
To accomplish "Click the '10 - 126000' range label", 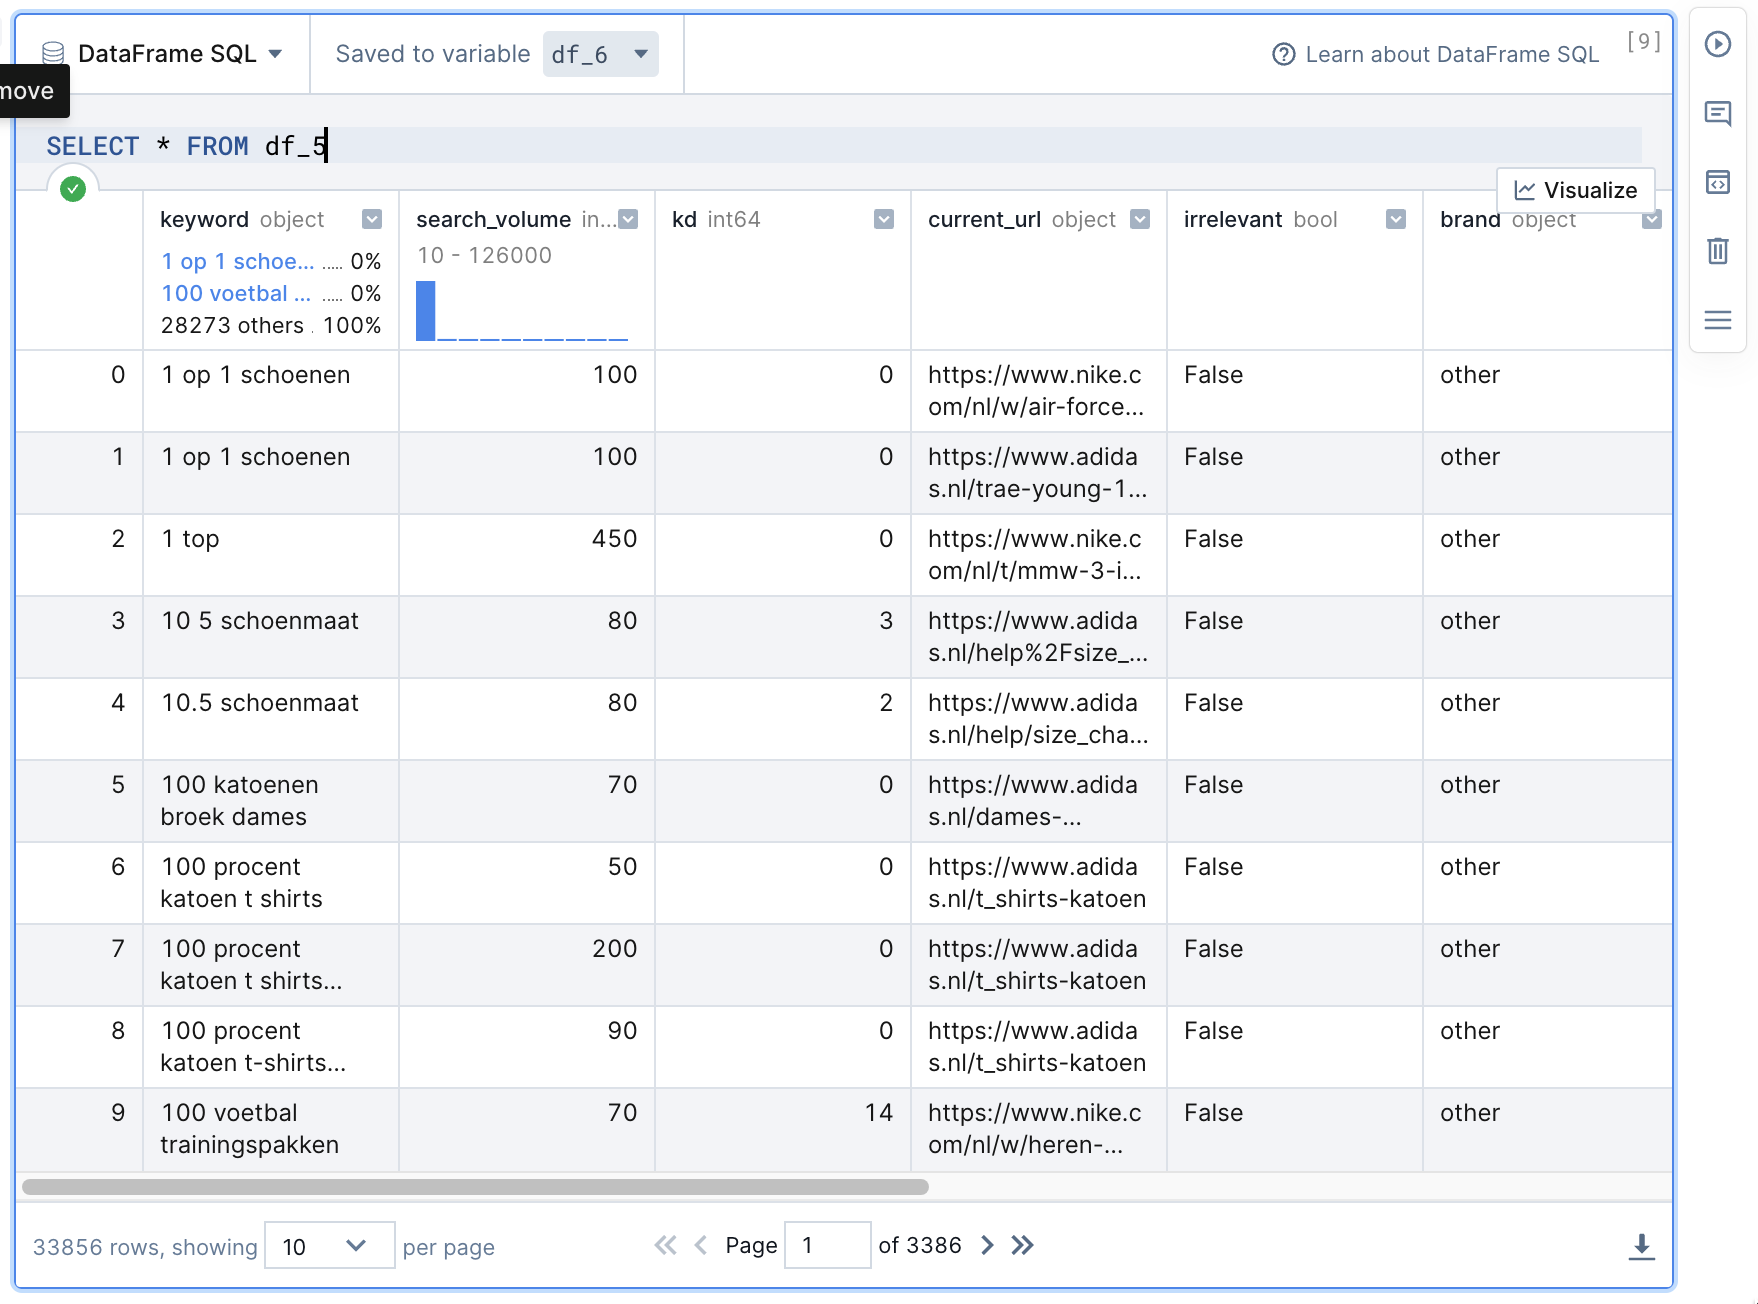I will coord(484,255).
